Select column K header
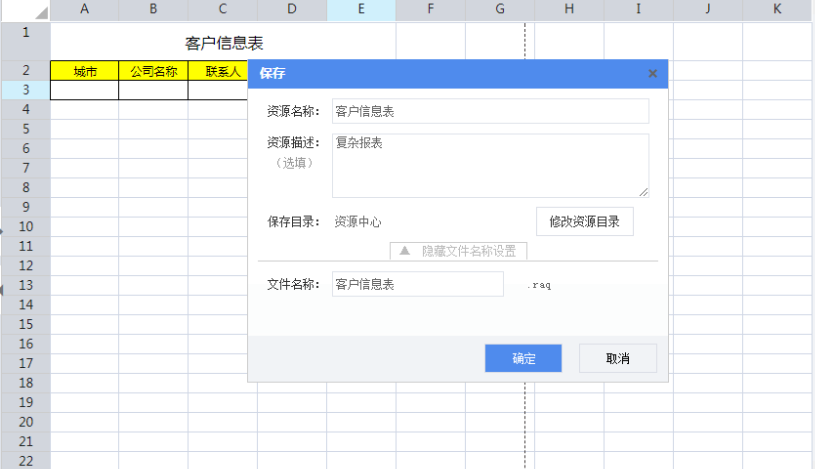The width and height of the screenshot is (815, 469). click(x=777, y=10)
